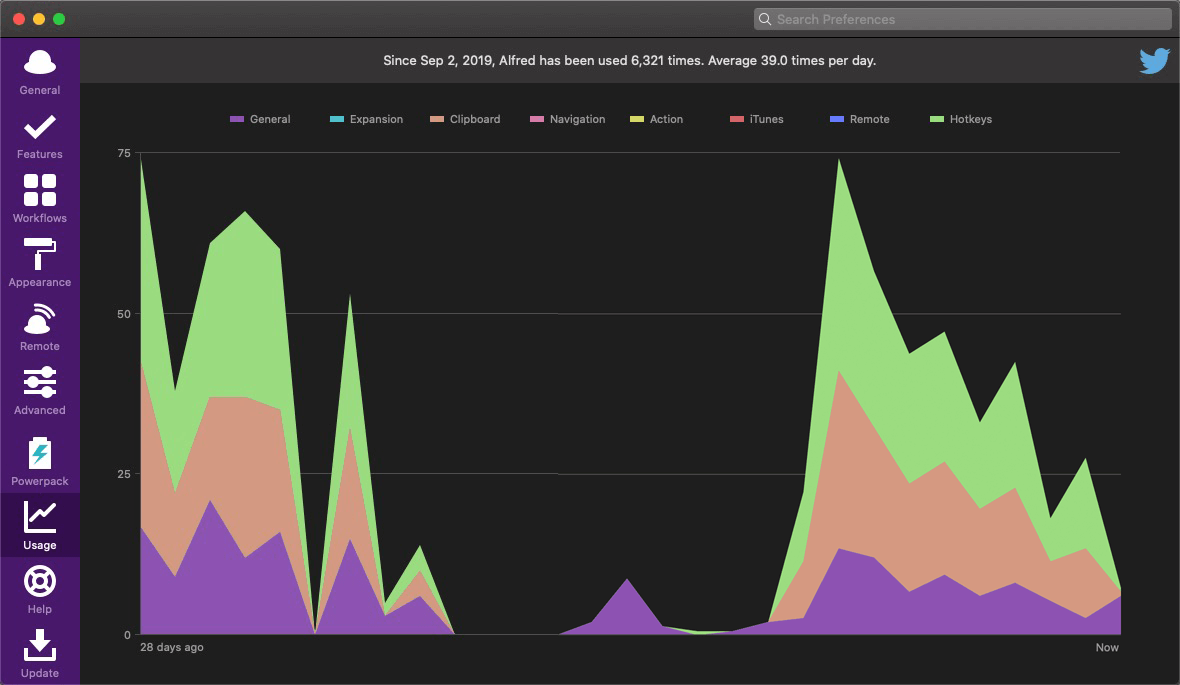Zoom the window with the green button
Viewport: 1180px width, 685px height.
pyautogui.click(x=59, y=19)
